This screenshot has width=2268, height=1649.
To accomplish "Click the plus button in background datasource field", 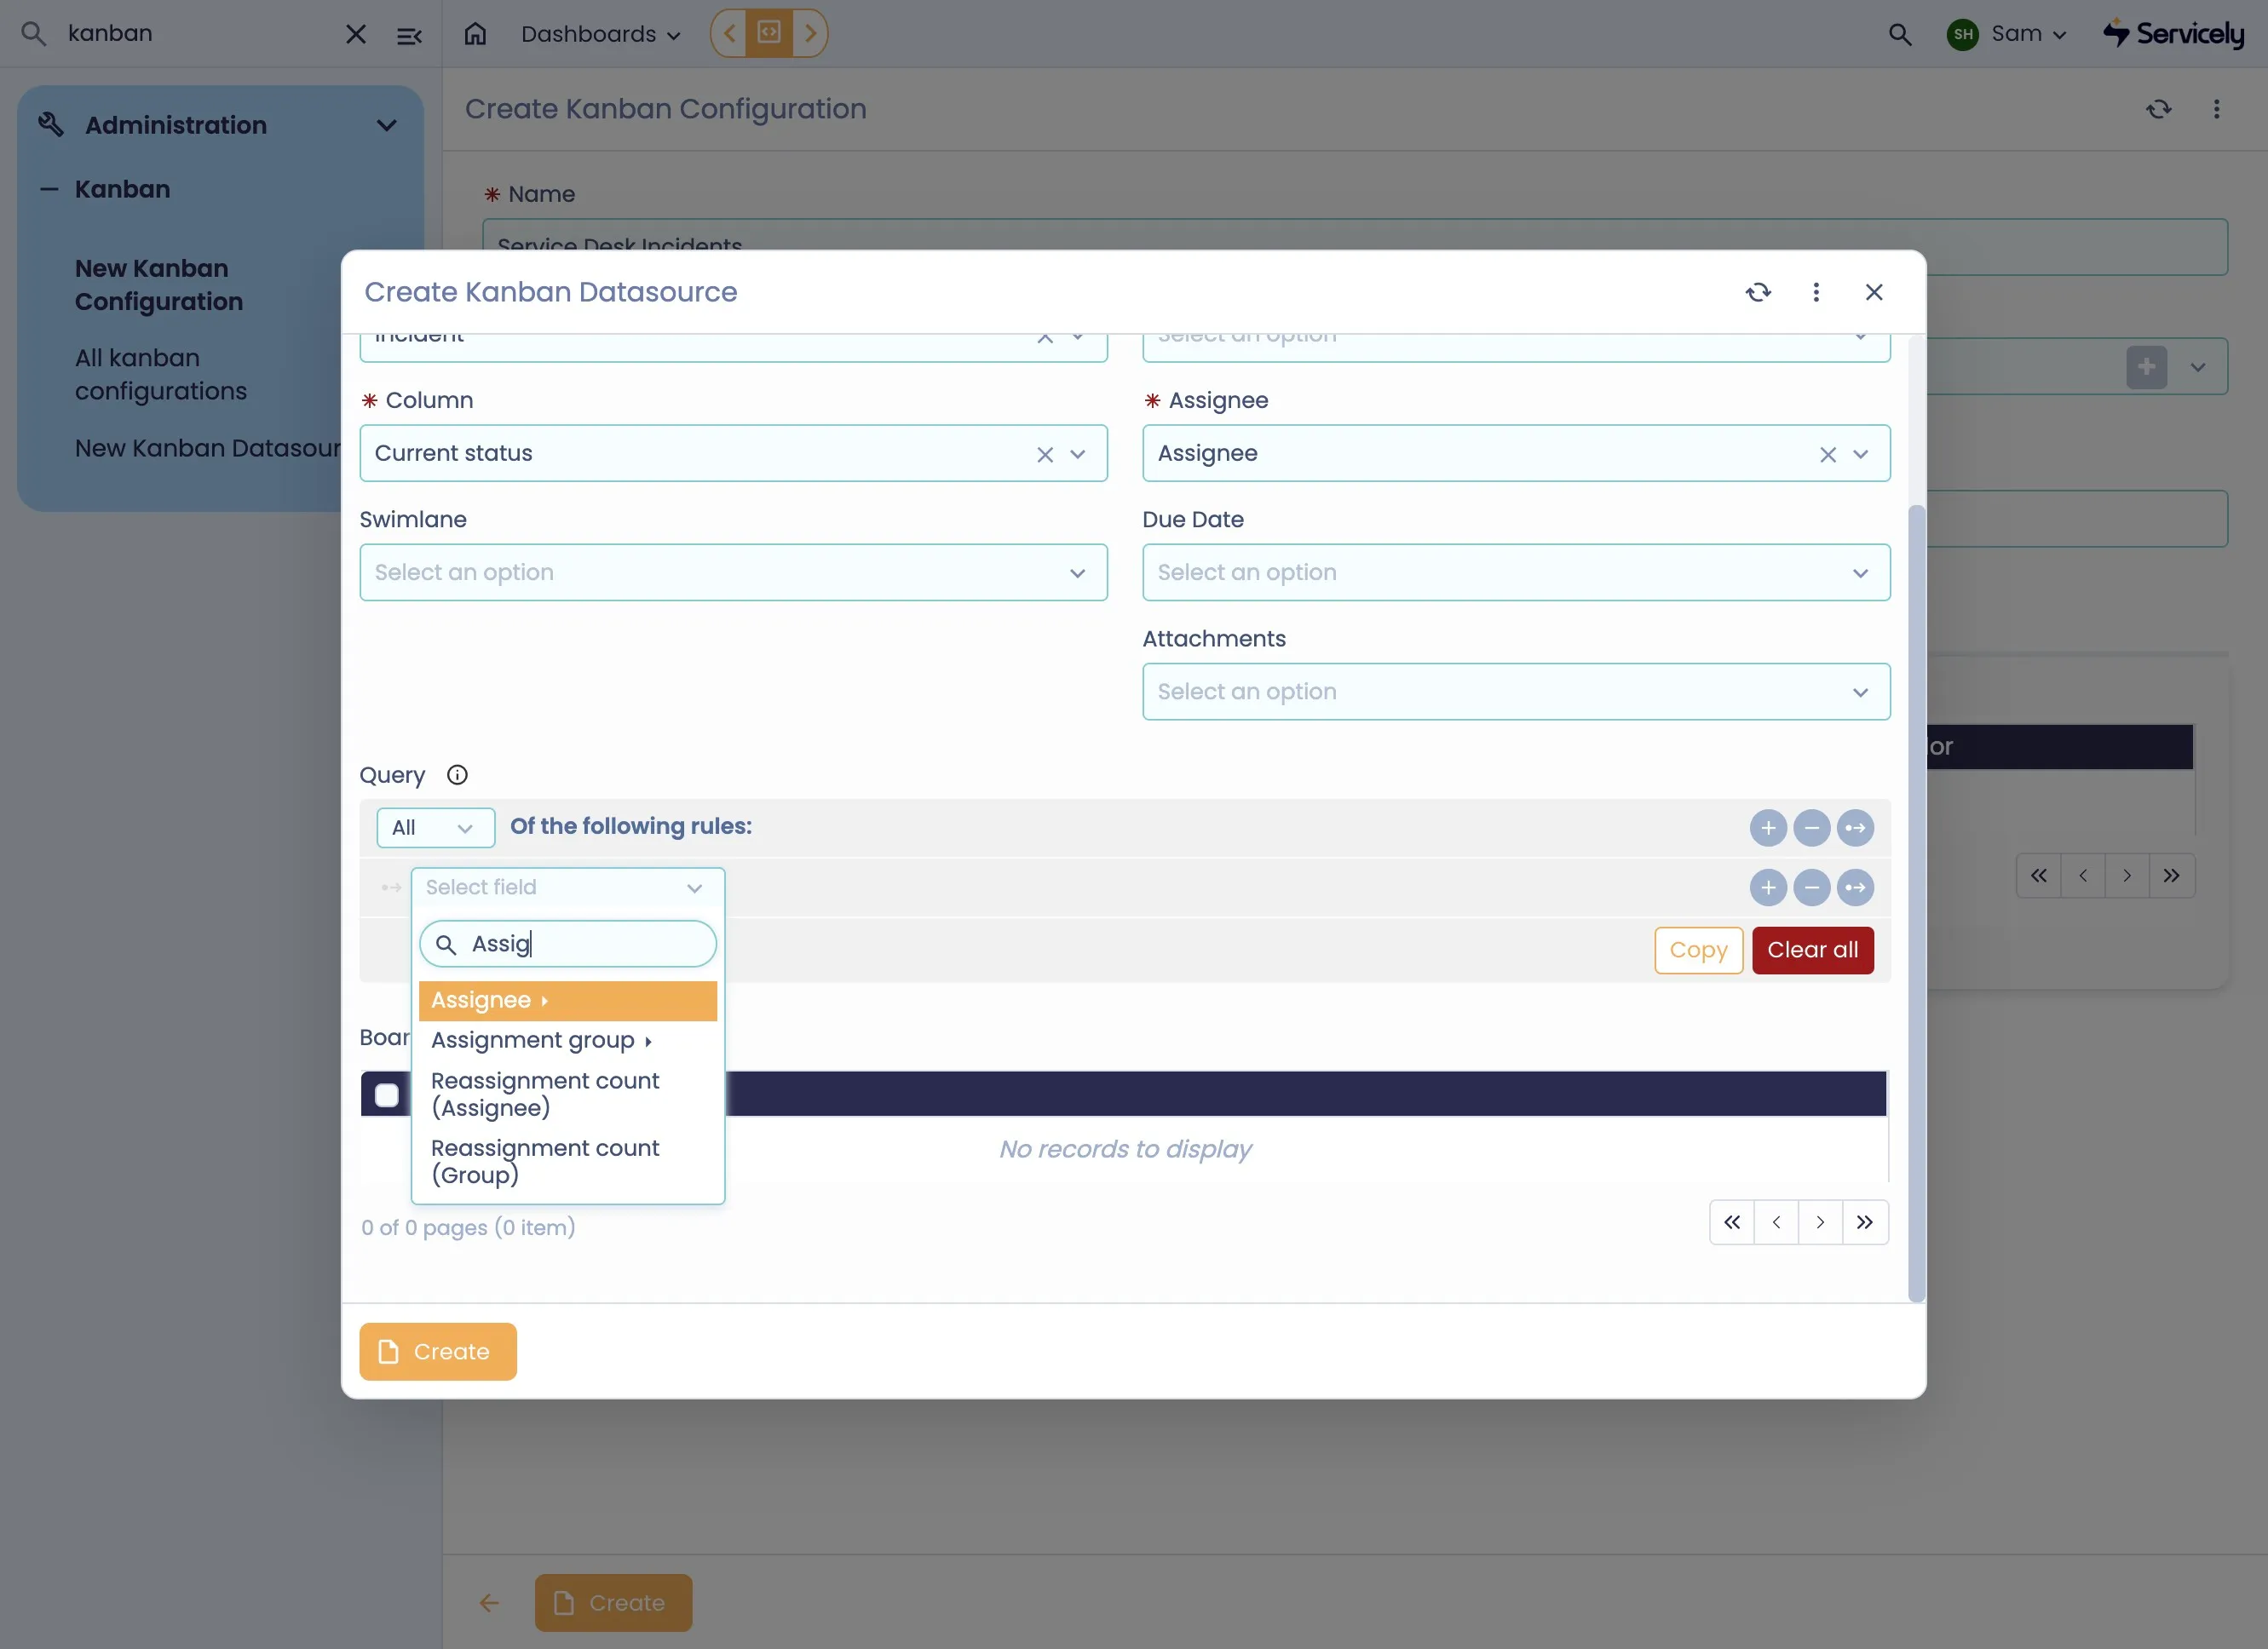I will point(2146,367).
